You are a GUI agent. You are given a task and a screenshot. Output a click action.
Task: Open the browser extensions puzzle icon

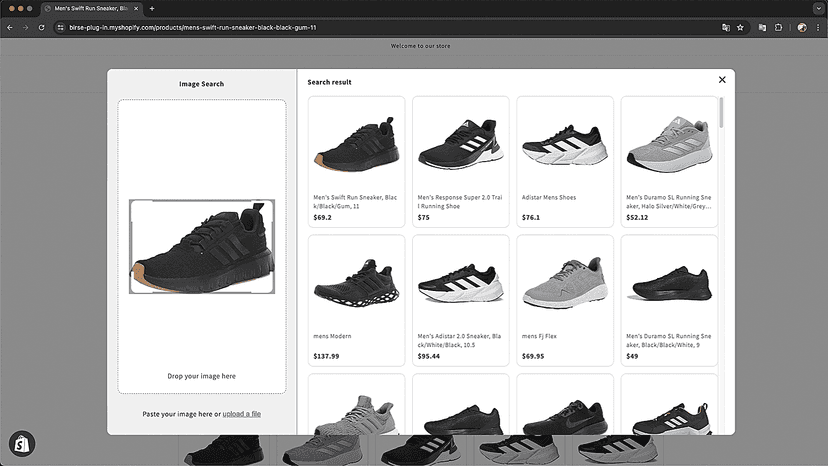coord(778,27)
